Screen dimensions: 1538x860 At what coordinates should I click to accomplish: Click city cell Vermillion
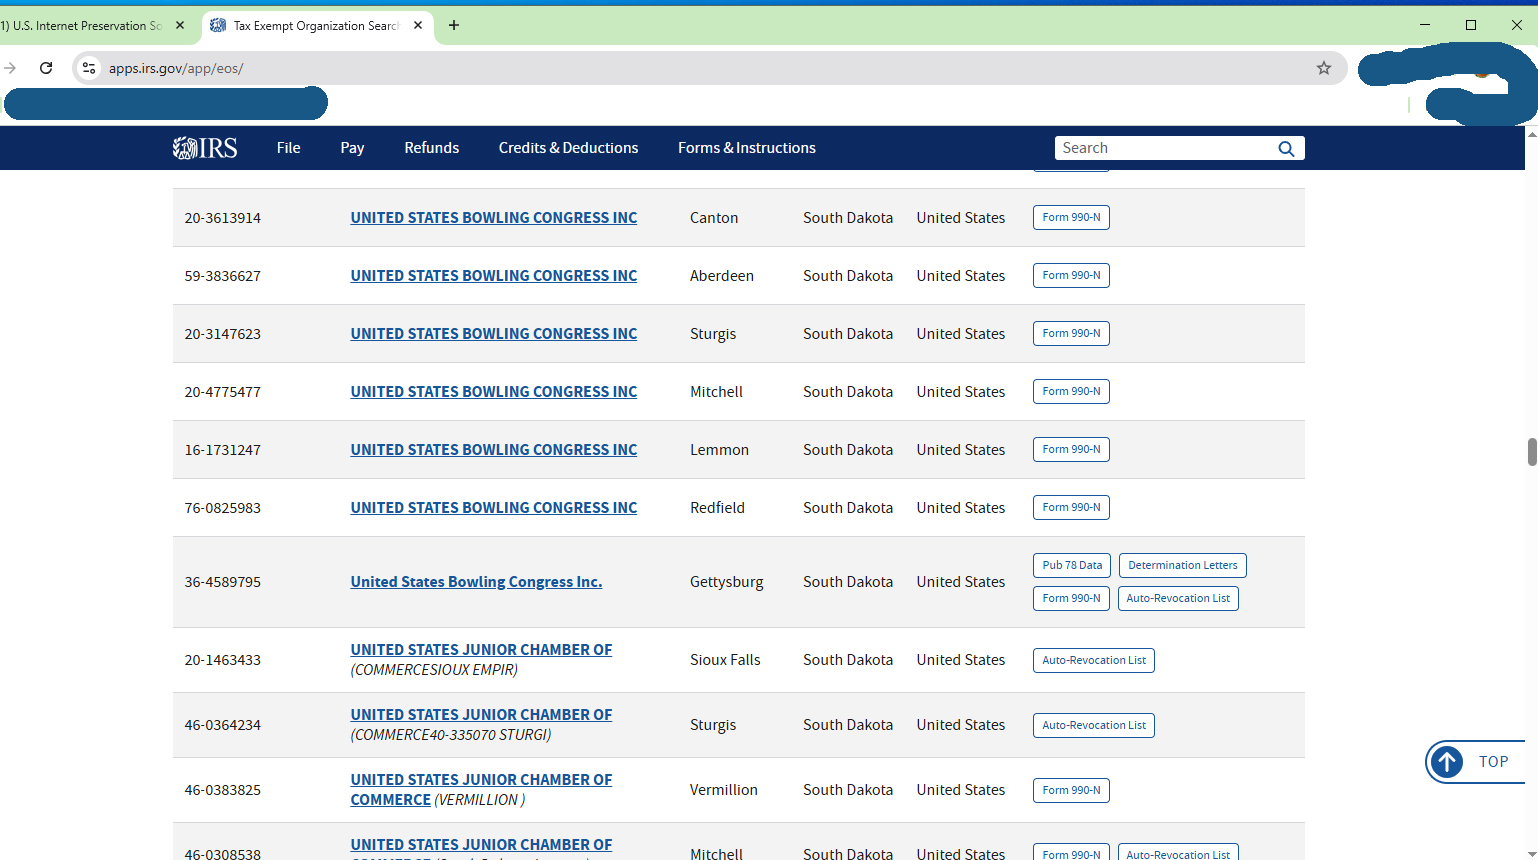click(x=723, y=790)
